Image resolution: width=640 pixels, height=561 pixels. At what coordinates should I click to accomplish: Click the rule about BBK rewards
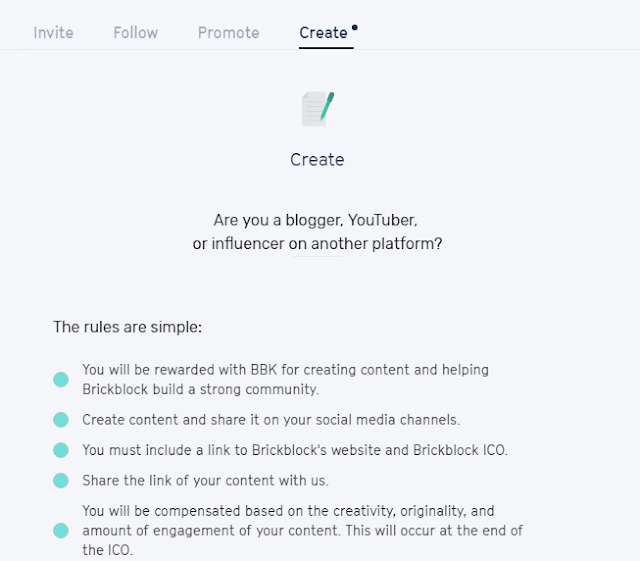click(285, 379)
